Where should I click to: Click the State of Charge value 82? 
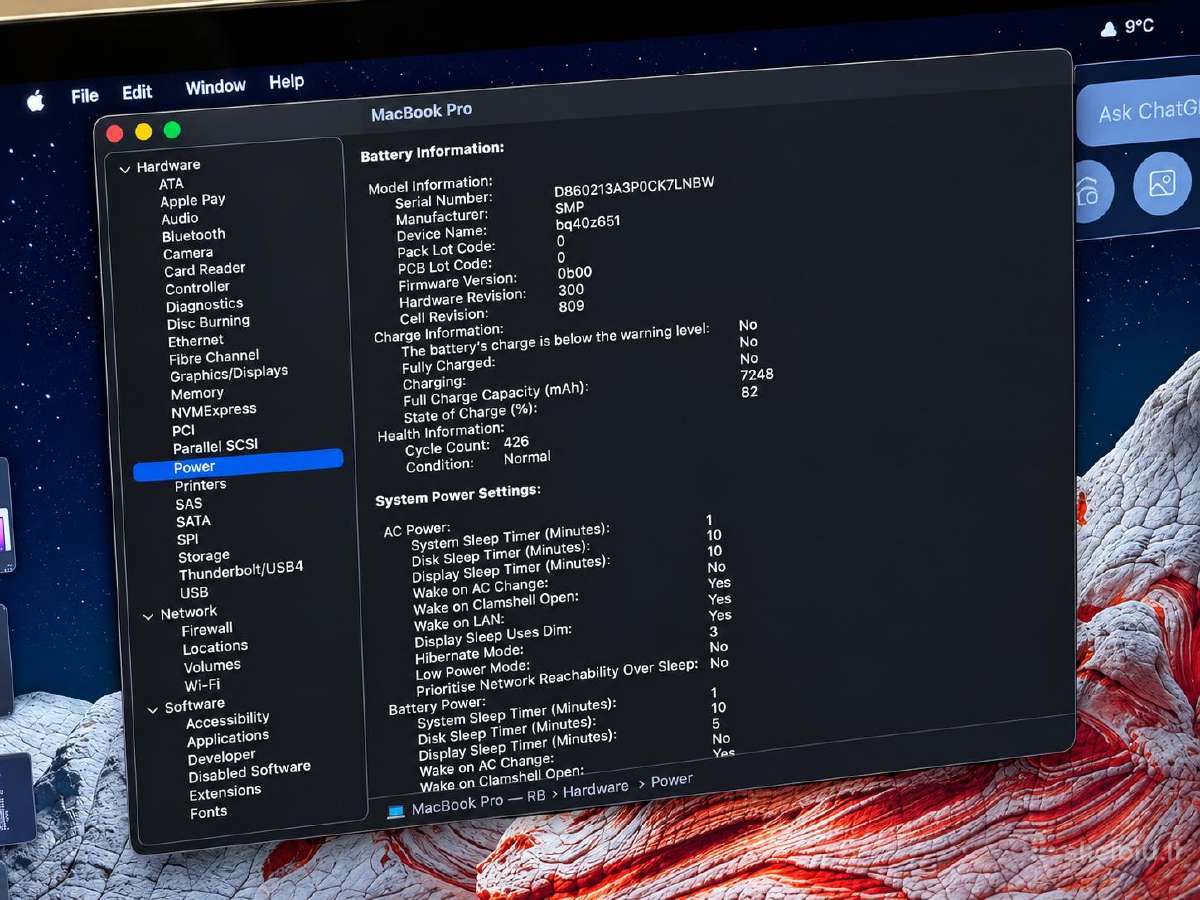tap(750, 391)
